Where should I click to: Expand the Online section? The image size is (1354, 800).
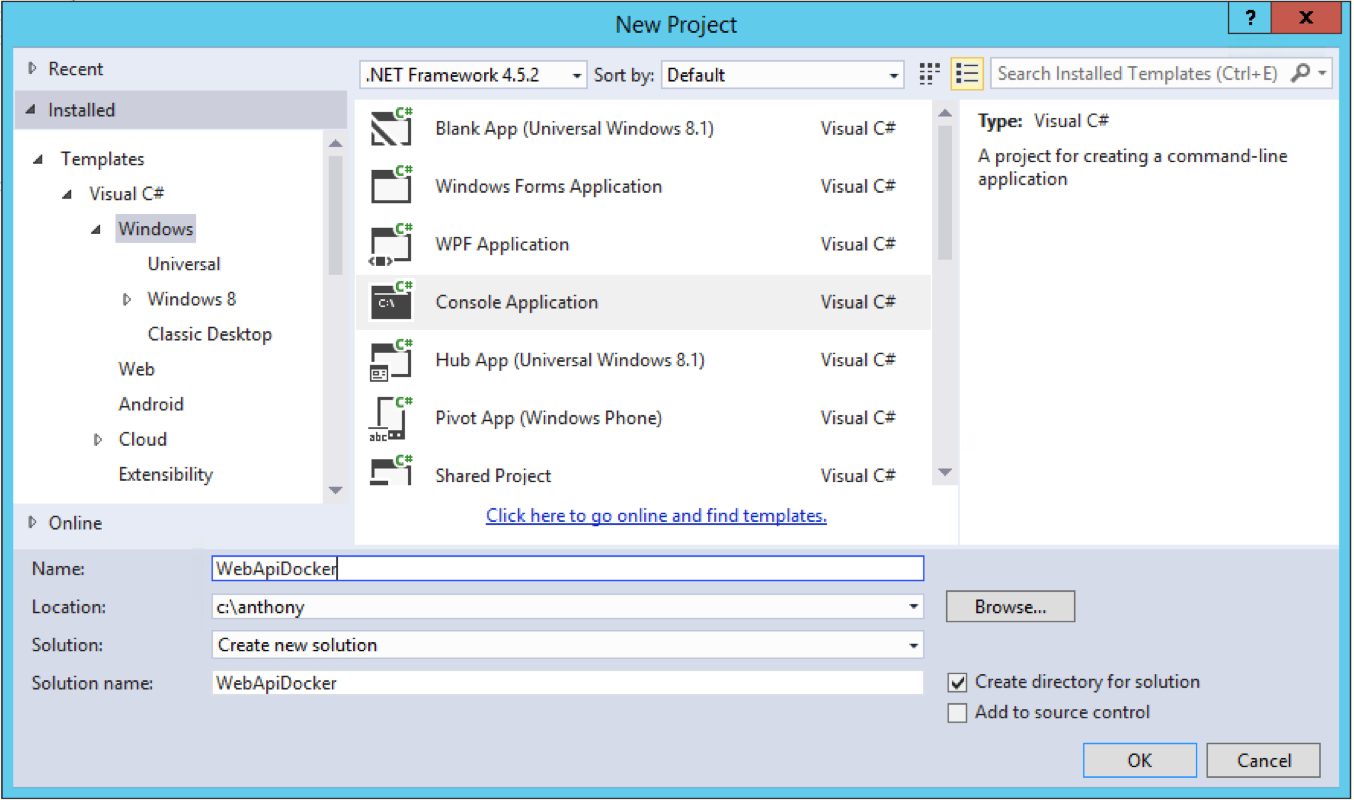pyautogui.click(x=33, y=523)
